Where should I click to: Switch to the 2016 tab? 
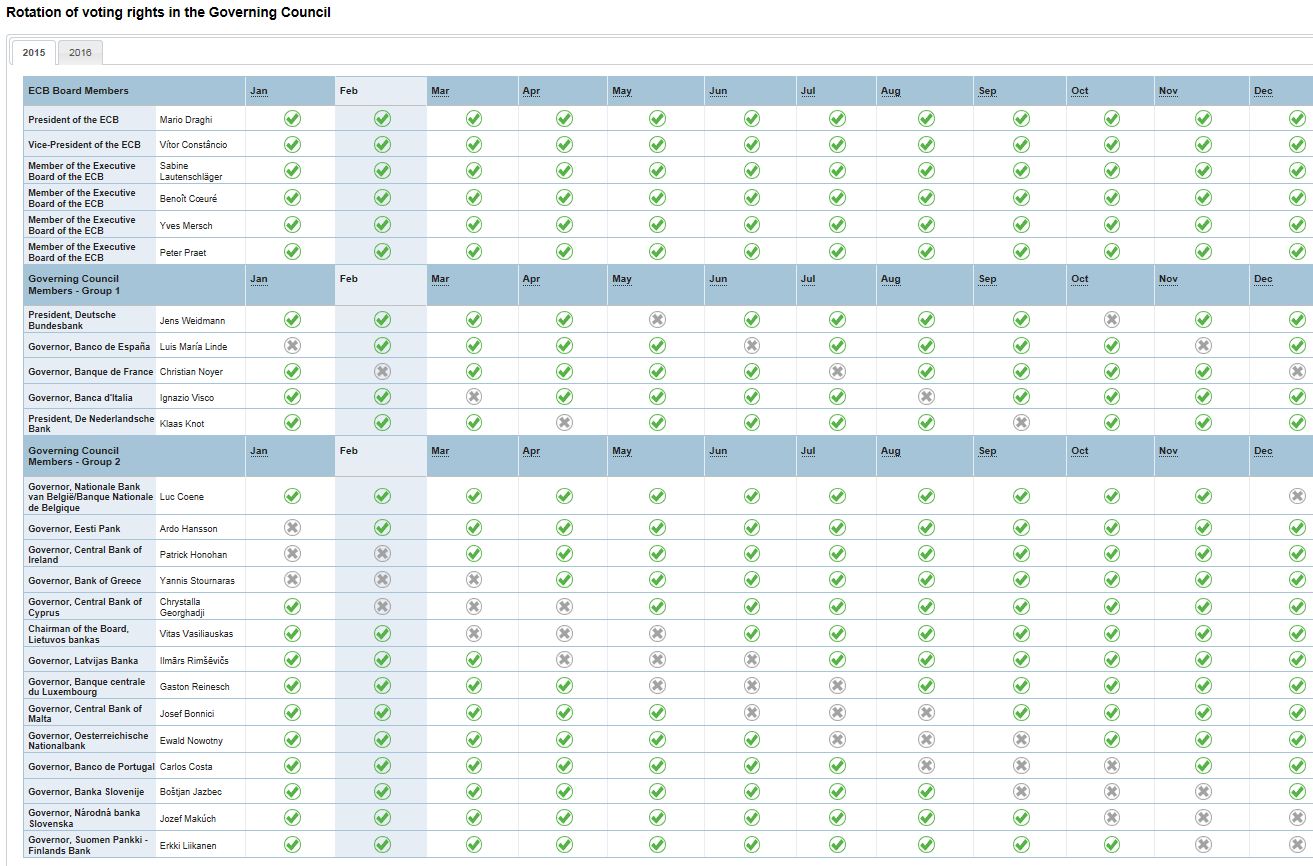(80, 53)
